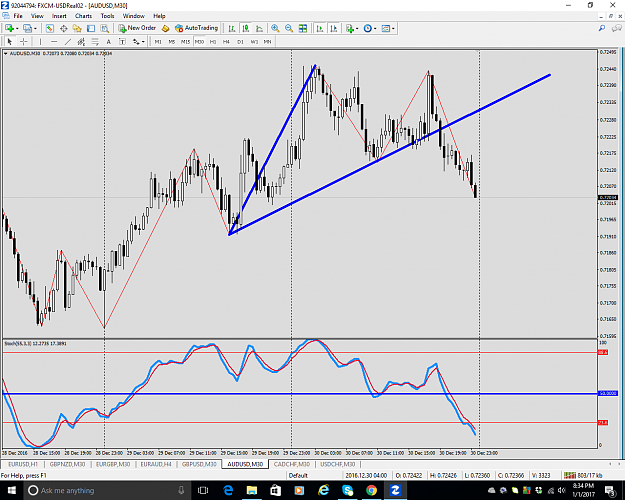This screenshot has width=625, height=500.
Task: Open the search magnifier icon
Action: click(x=602, y=28)
